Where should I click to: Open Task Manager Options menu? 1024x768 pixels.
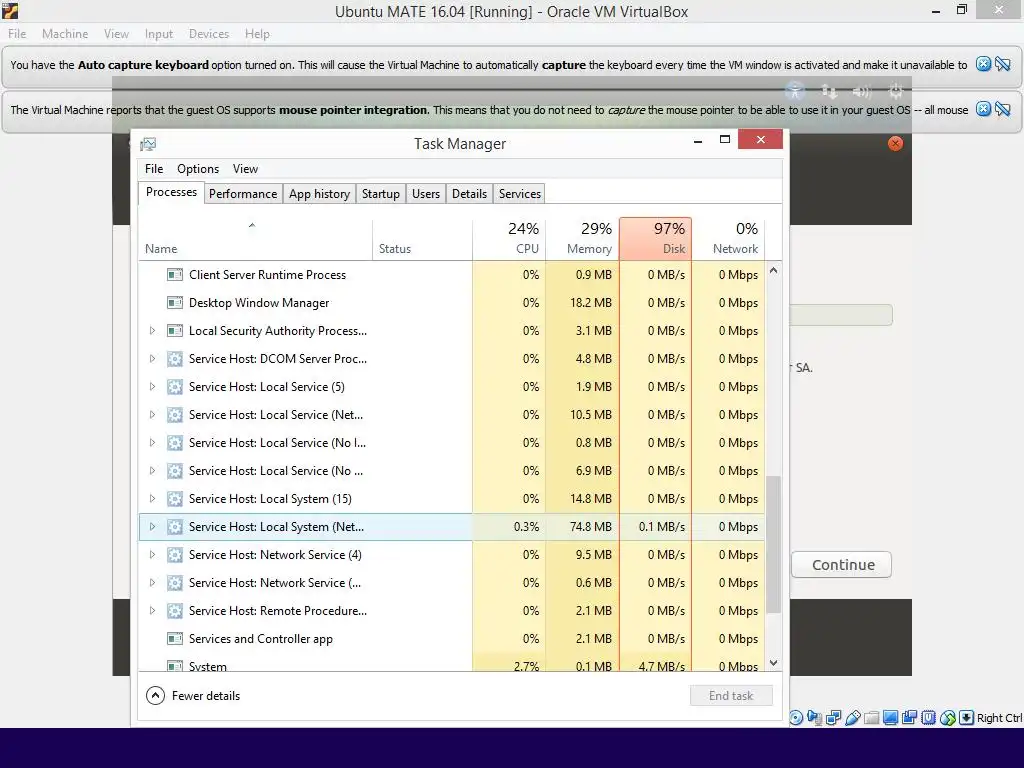[x=198, y=168]
